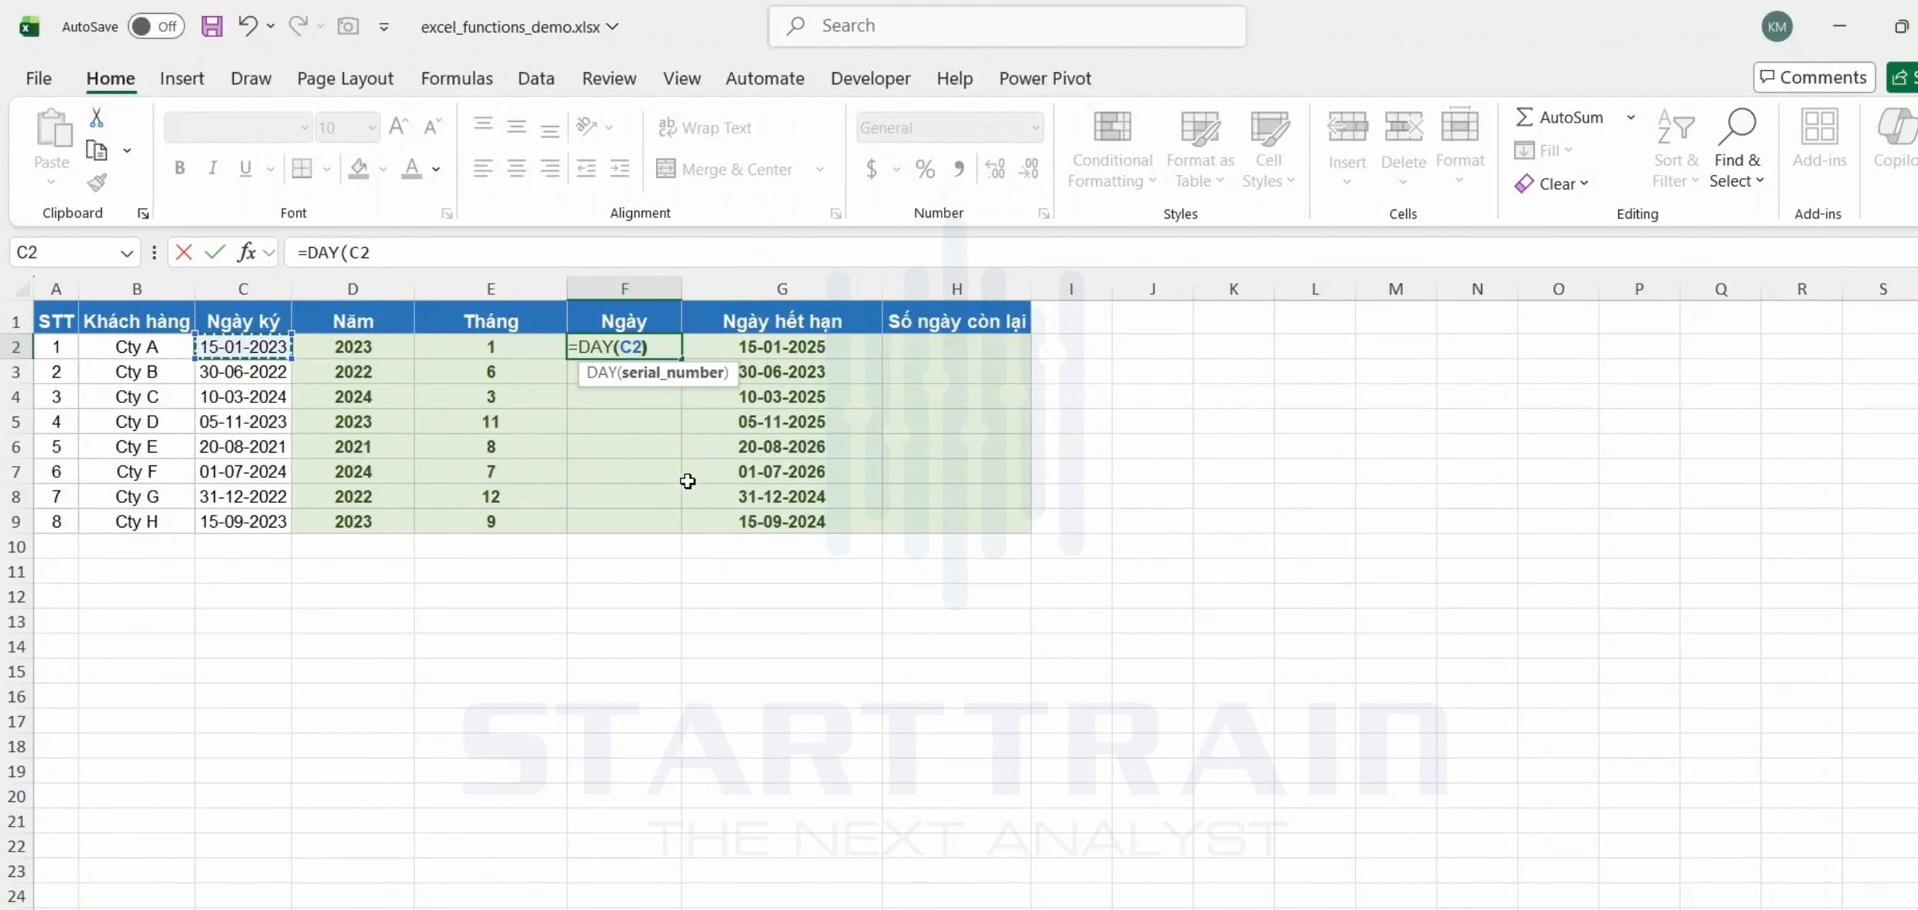Click Format as Table button

[x=1200, y=150]
